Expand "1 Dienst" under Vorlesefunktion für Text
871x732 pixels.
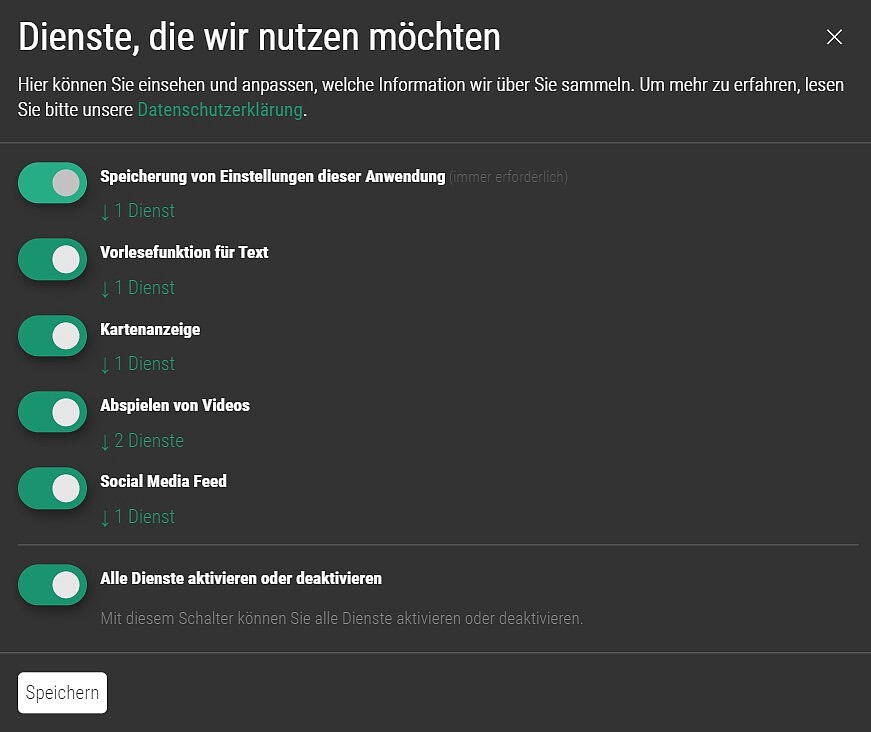[138, 288]
